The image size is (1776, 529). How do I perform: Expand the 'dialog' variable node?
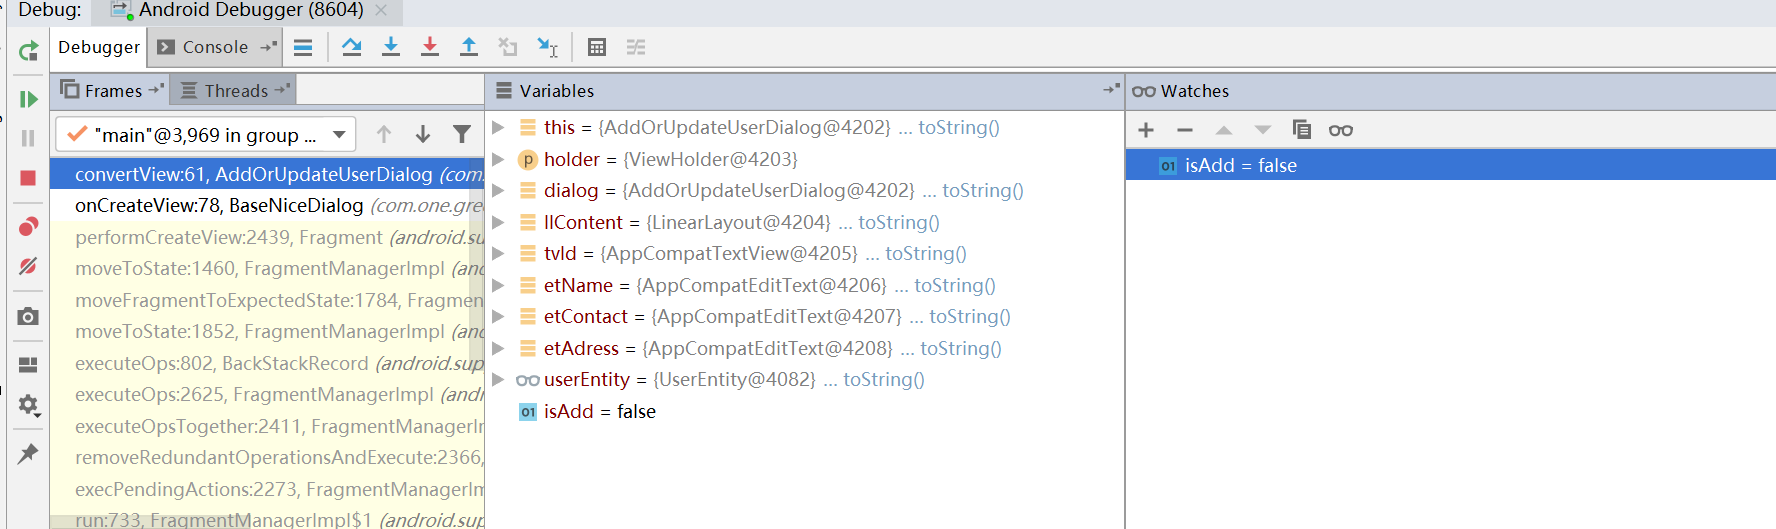498,190
